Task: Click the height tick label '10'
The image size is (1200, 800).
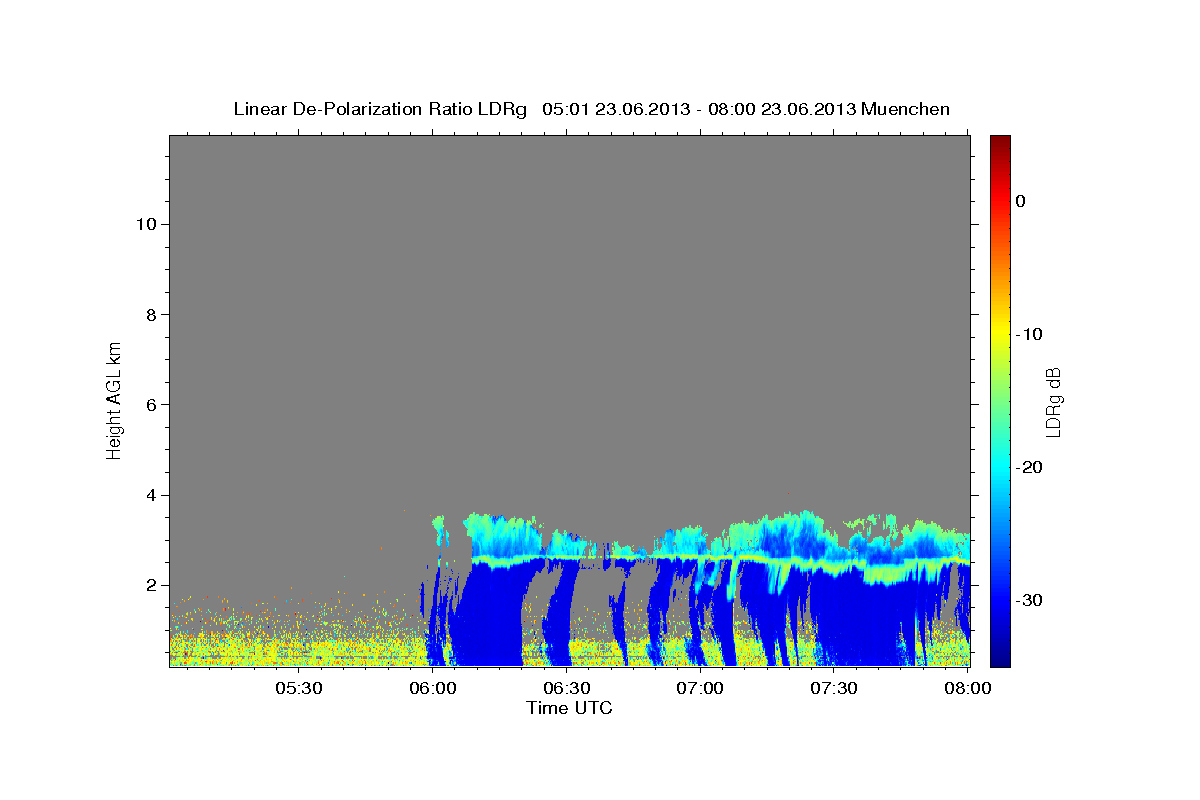Action: tap(146, 224)
